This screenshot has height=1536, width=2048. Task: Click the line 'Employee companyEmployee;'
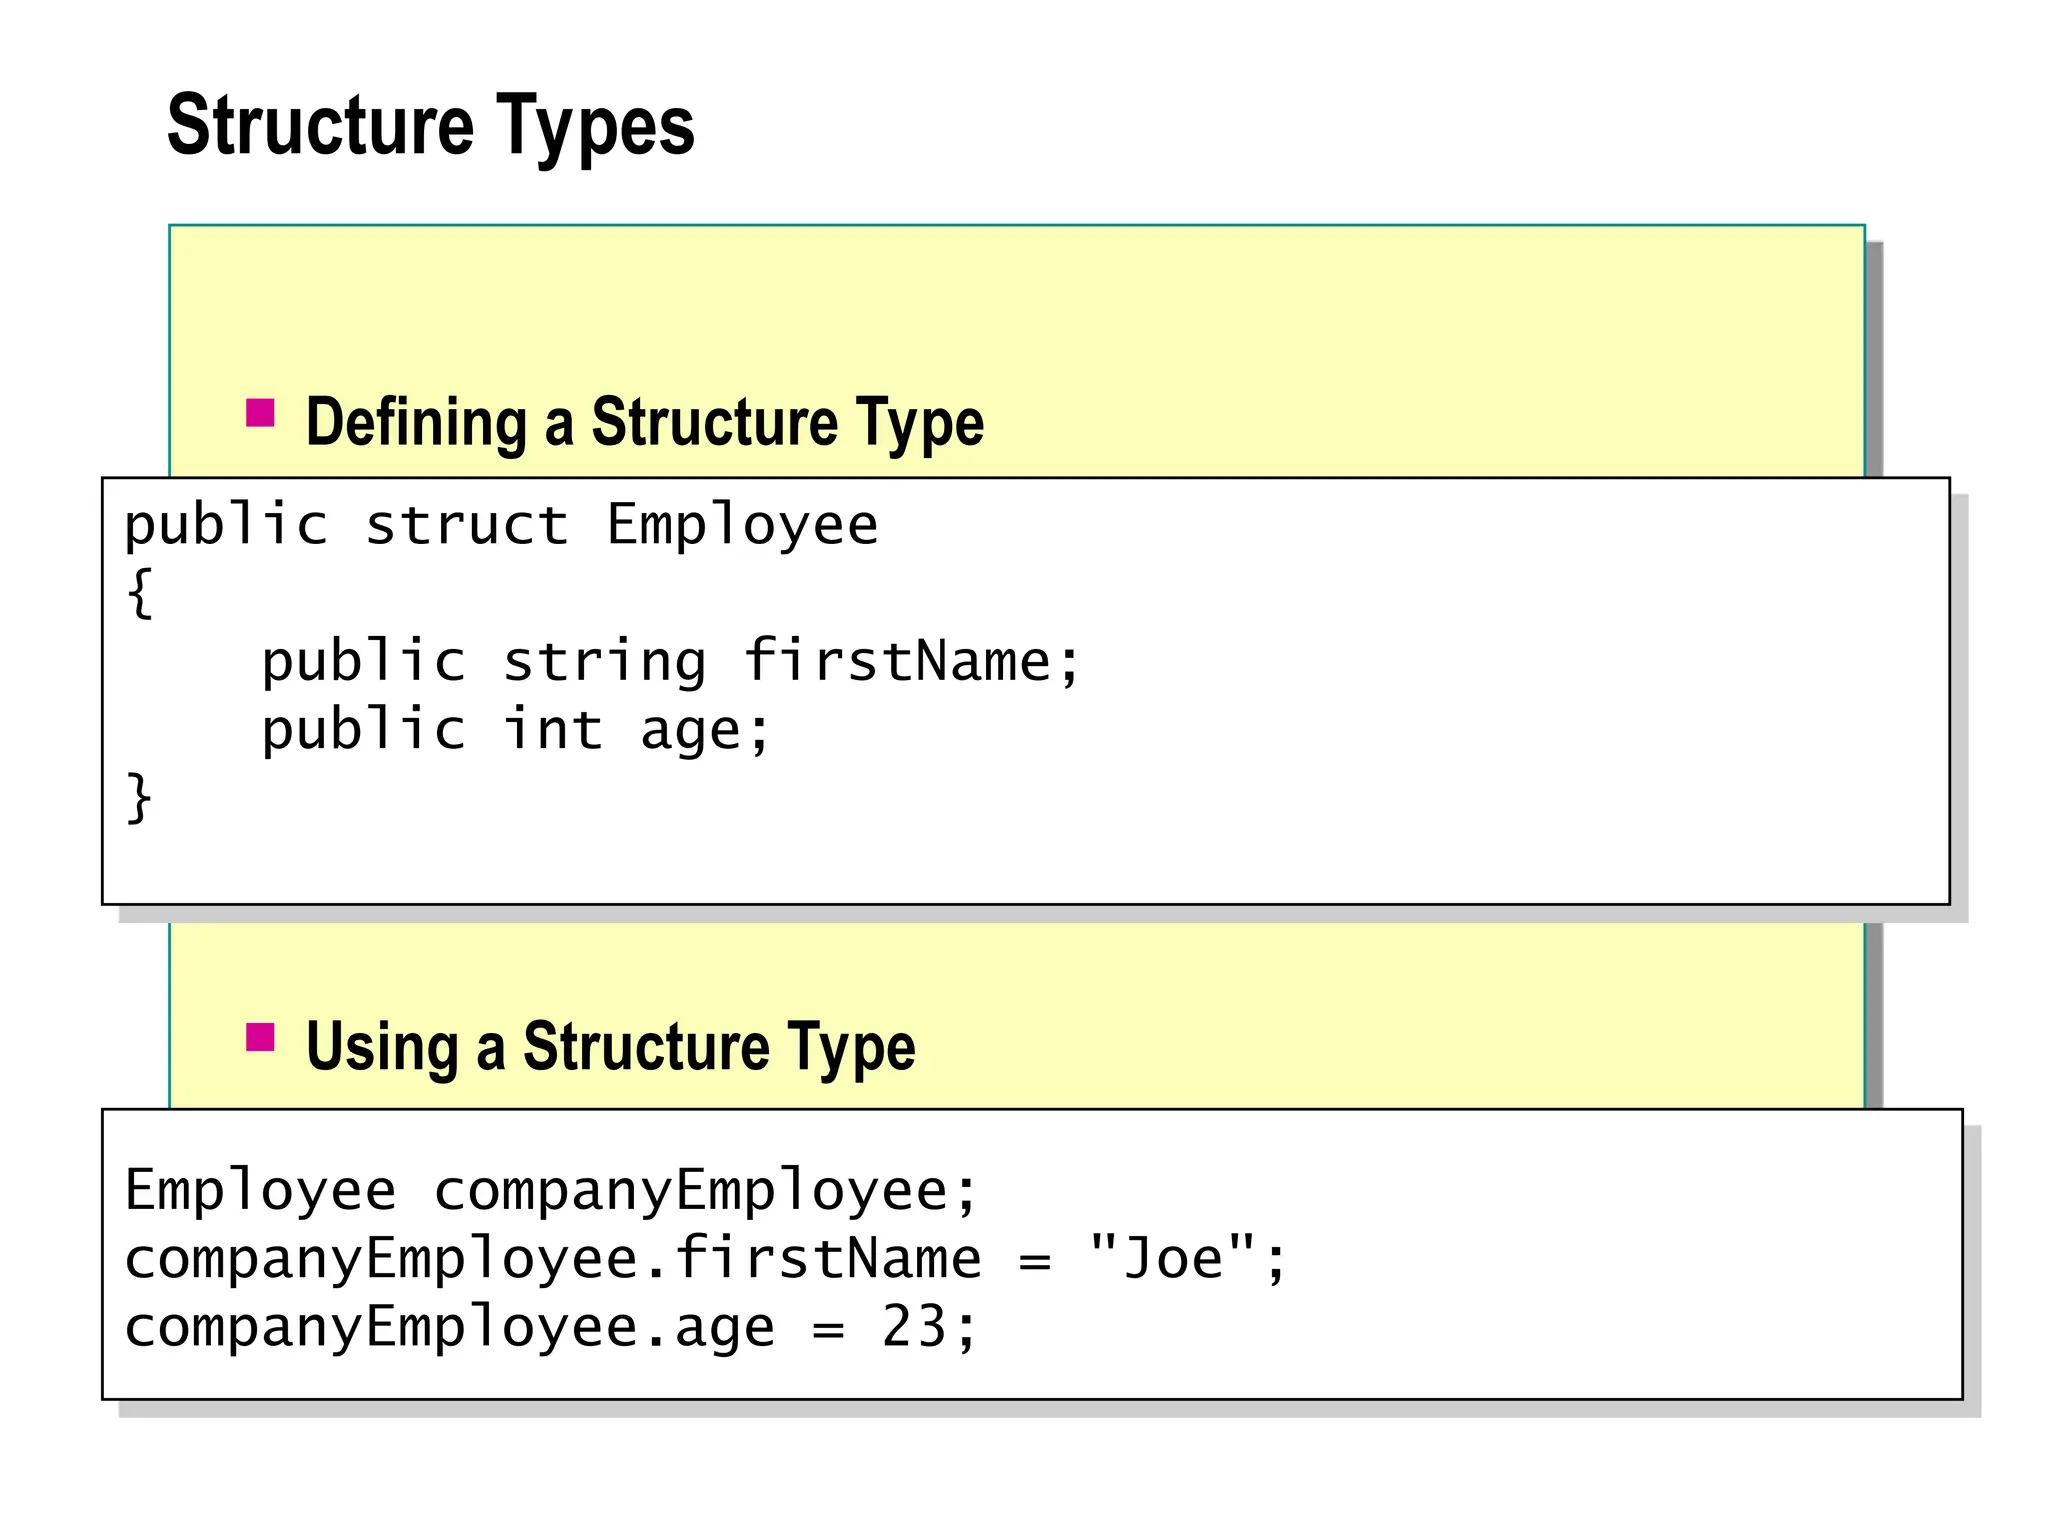[x=551, y=1191]
